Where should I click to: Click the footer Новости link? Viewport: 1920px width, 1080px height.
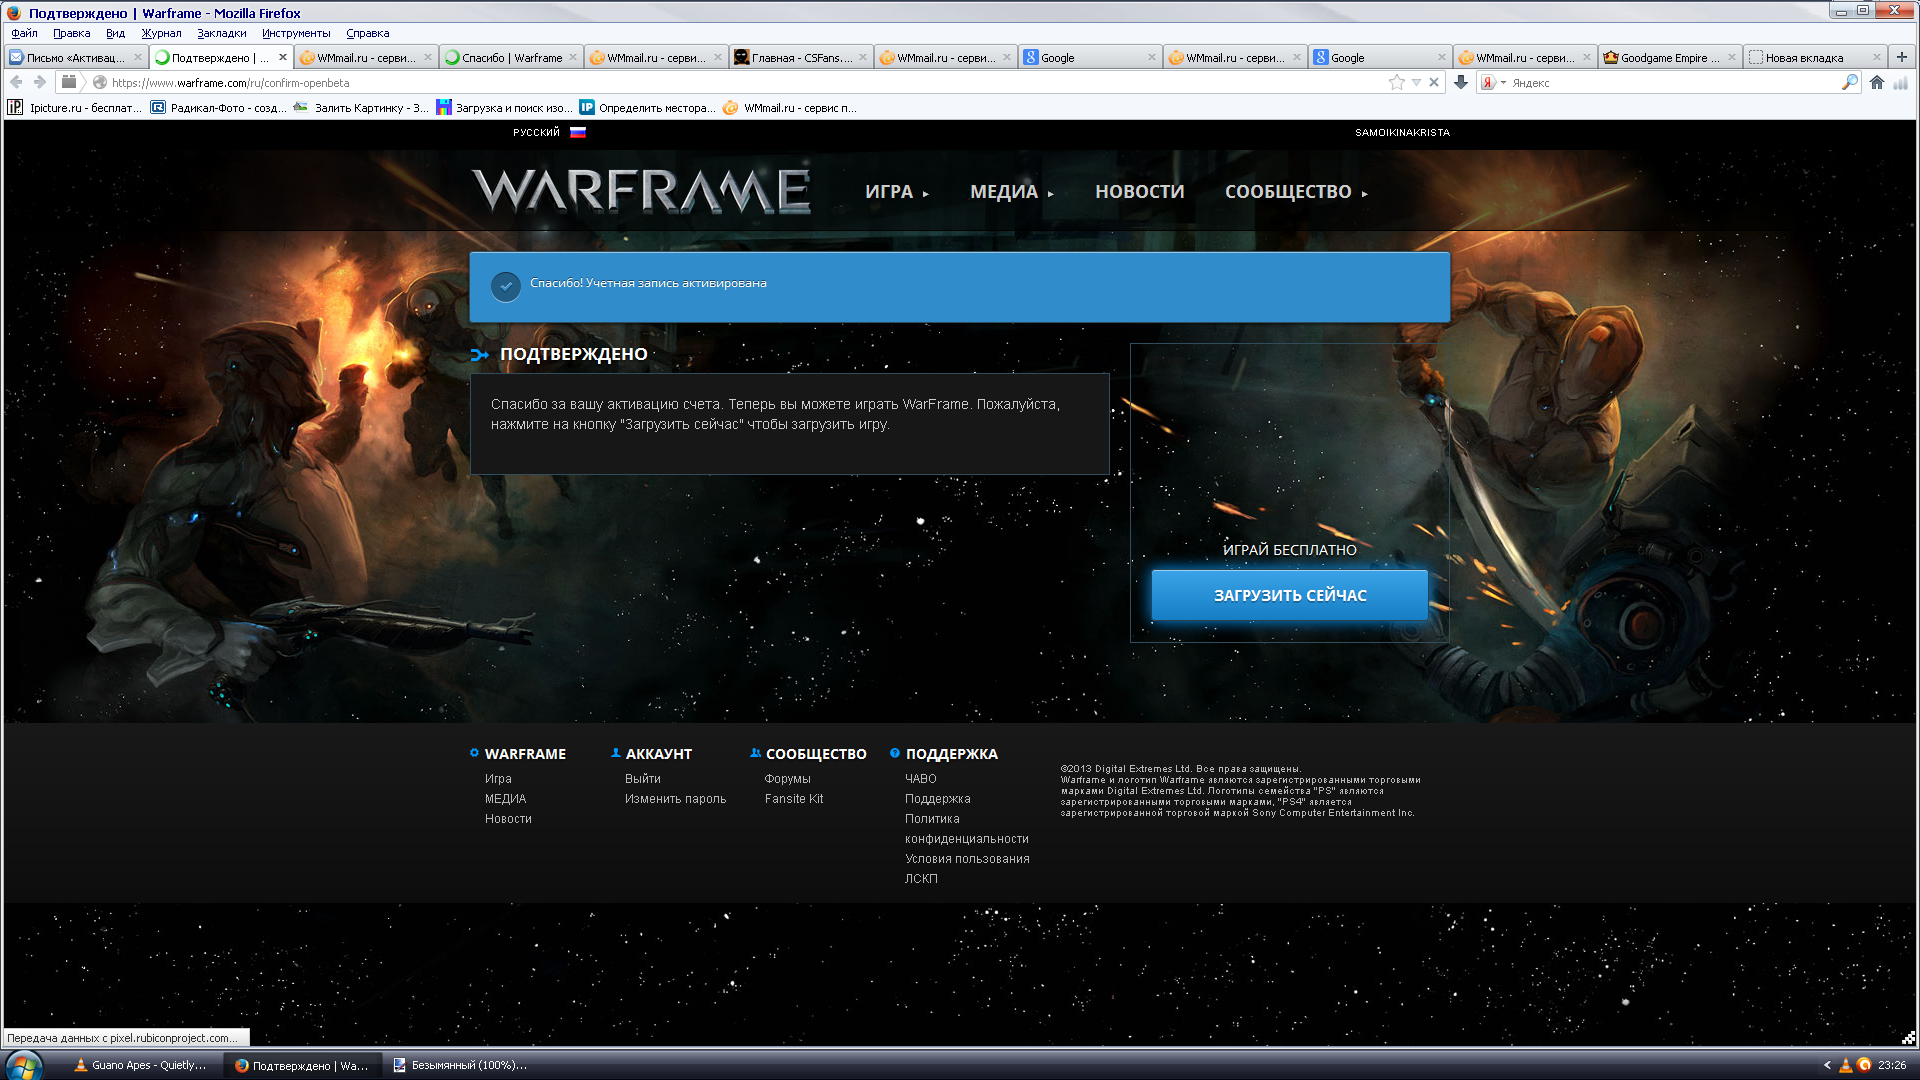[508, 819]
